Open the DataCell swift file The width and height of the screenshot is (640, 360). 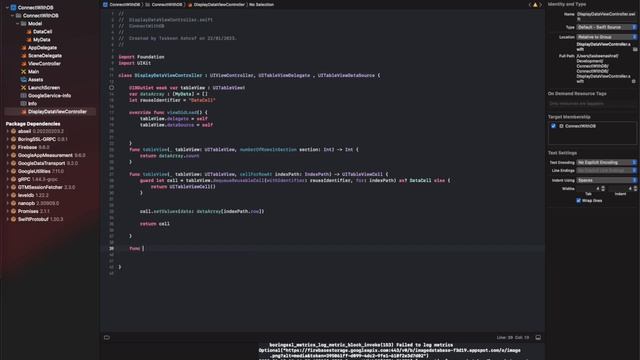coord(42,31)
